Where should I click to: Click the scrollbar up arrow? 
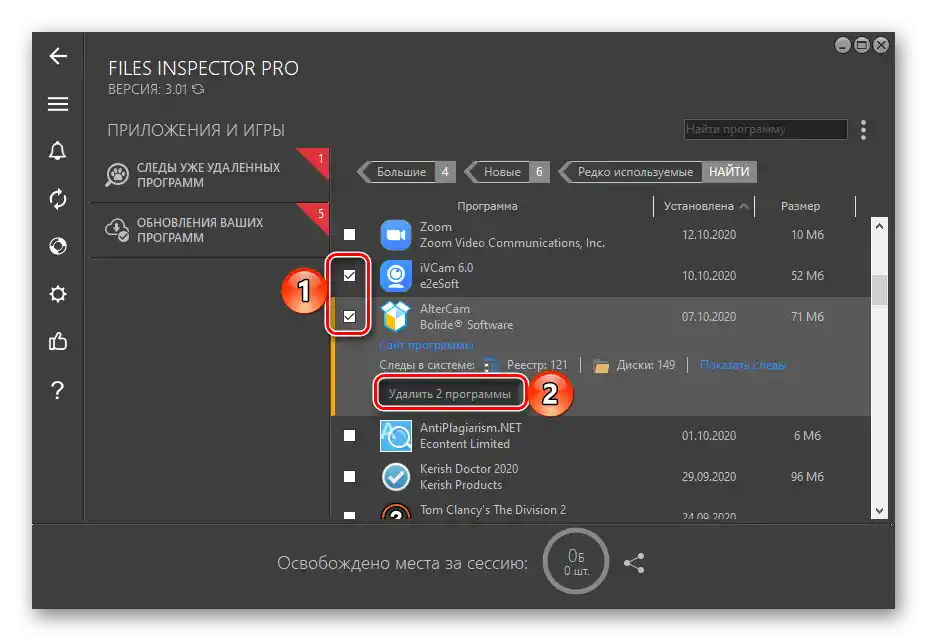[x=879, y=226]
